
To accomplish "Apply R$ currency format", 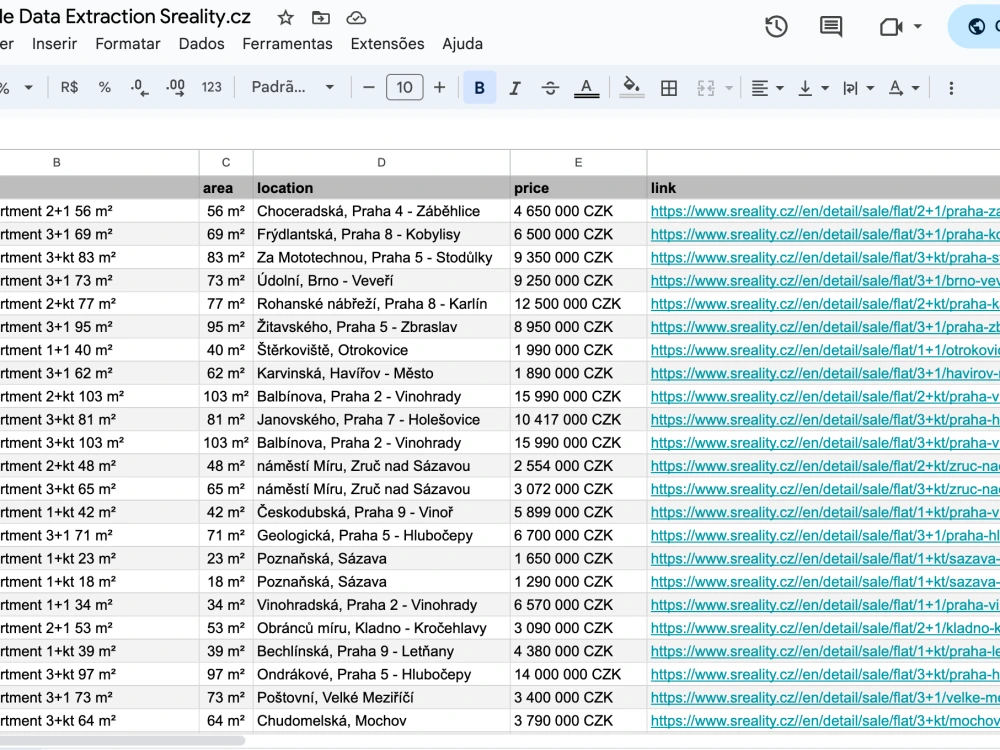I will pyautogui.click(x=69, y=87).
